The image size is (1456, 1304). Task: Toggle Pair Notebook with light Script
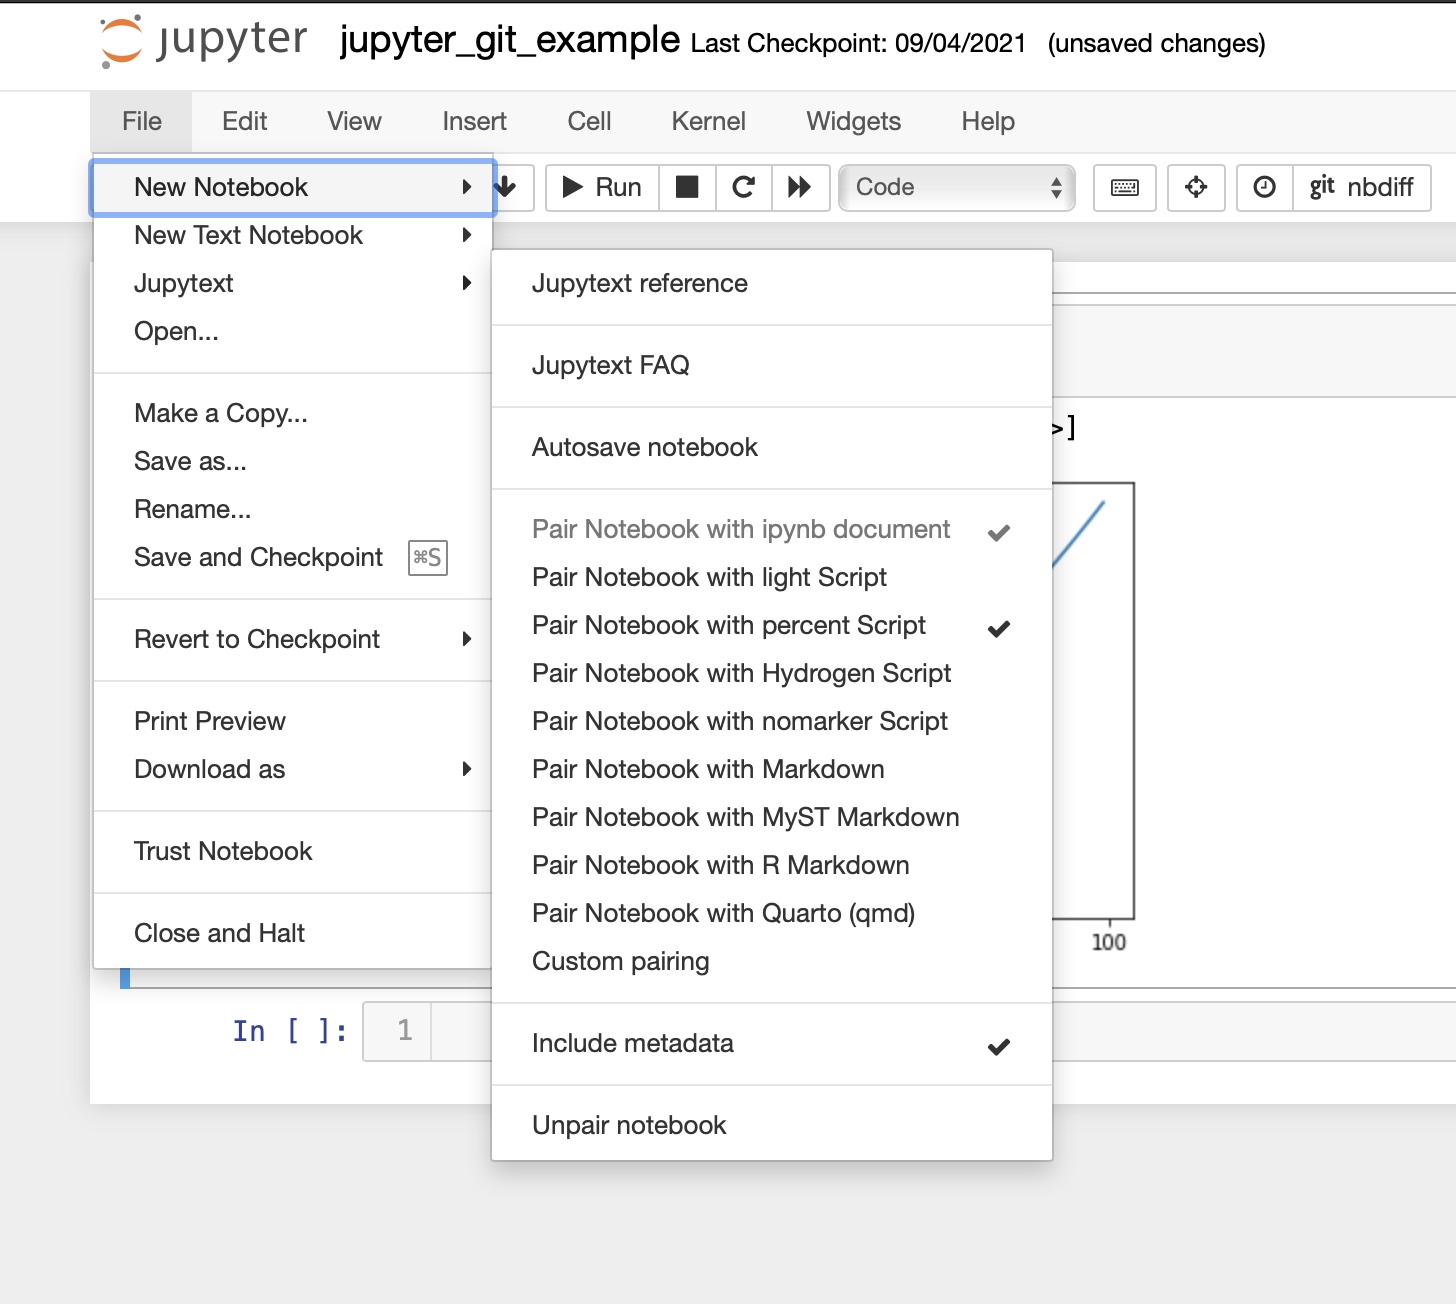[772, 577]
